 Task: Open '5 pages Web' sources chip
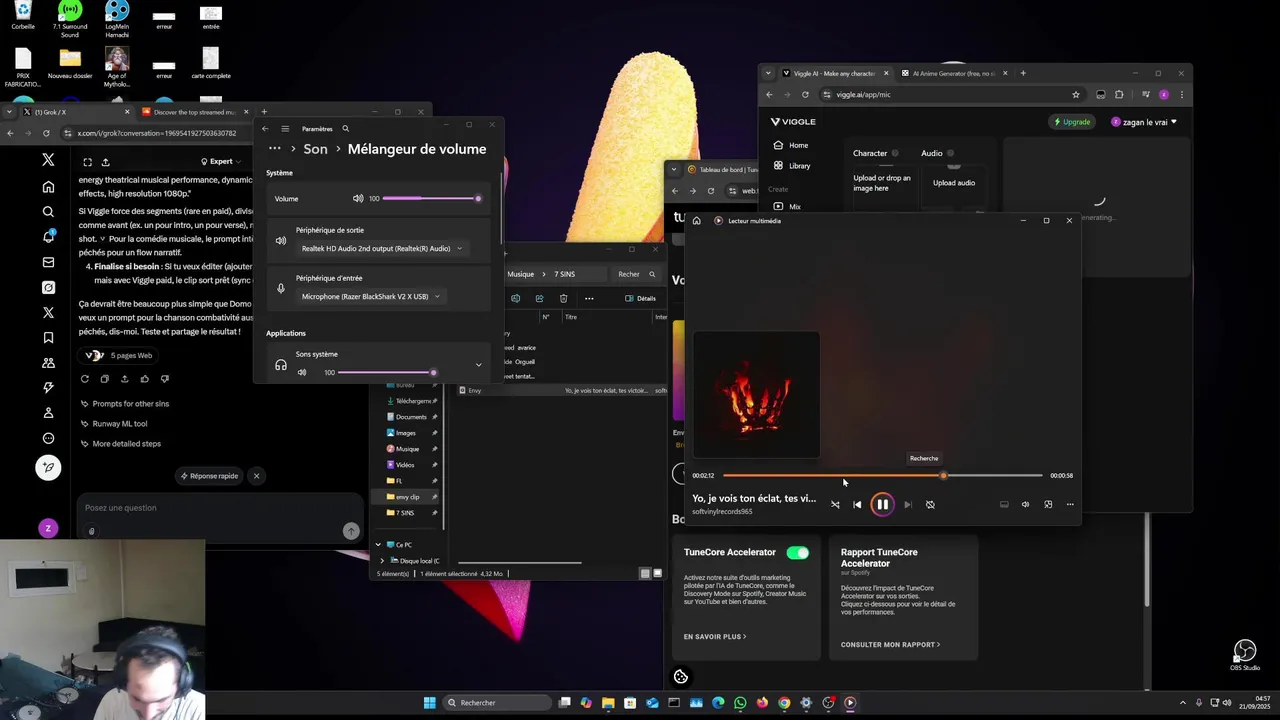(x=119, y=355)
